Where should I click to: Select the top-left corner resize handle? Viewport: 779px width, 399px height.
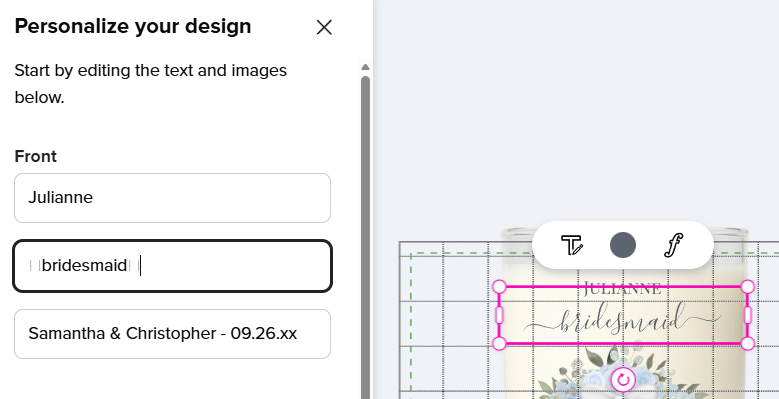(x=499, y=287)
